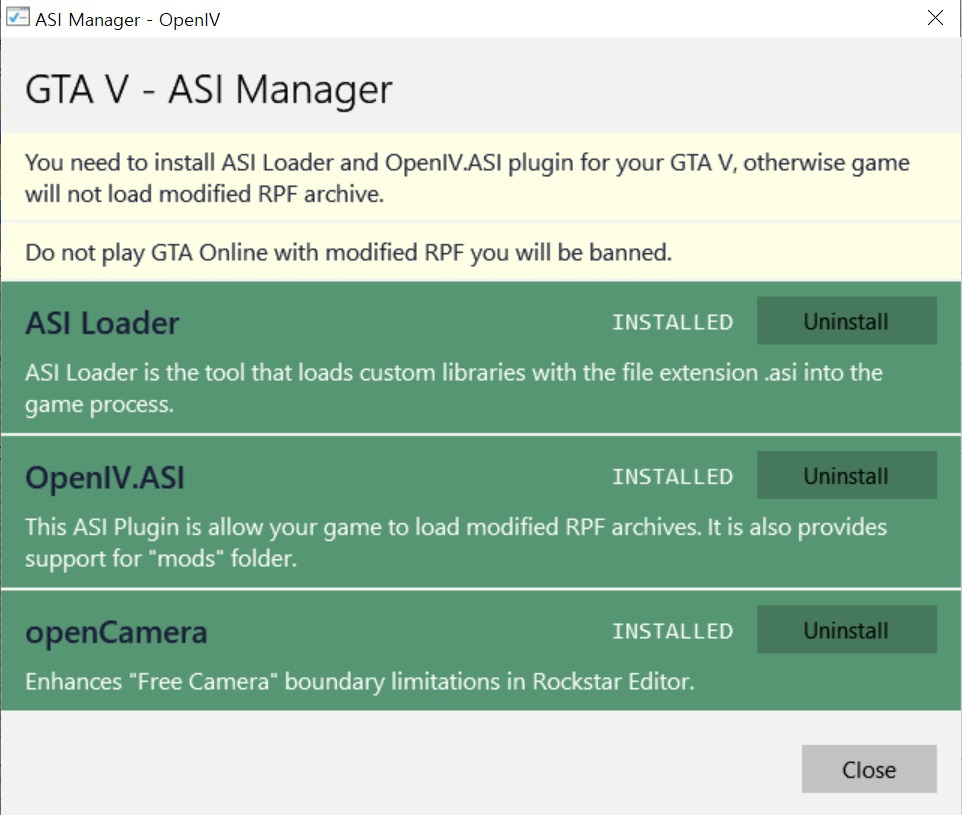Select the openCamera section heading

click(x=115, y=631)
